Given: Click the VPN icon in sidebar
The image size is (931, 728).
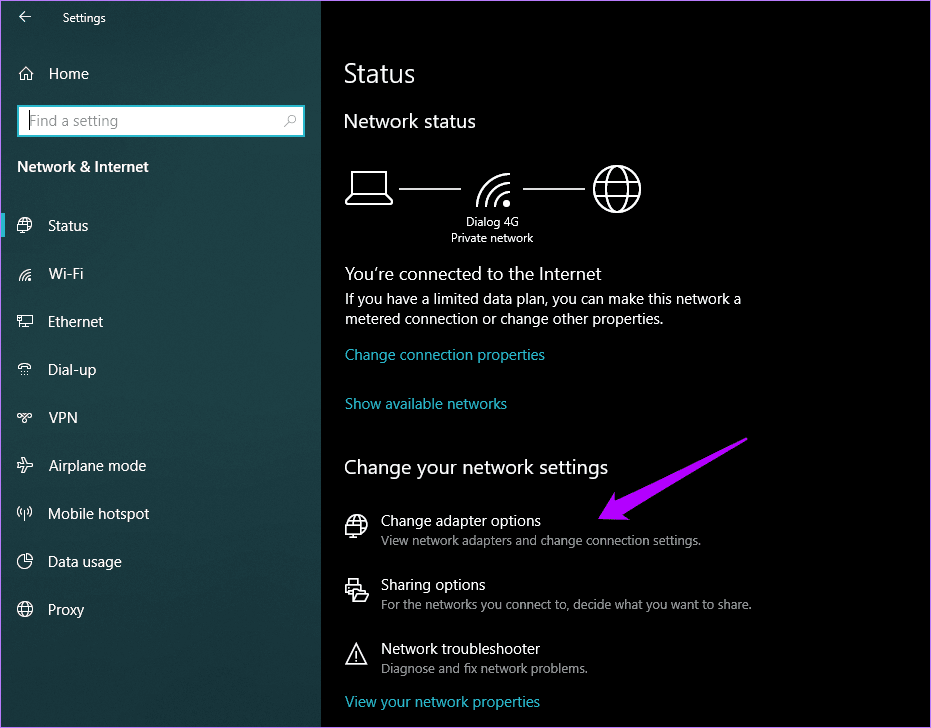Looking at the screenshot, I should coord(25,417).
